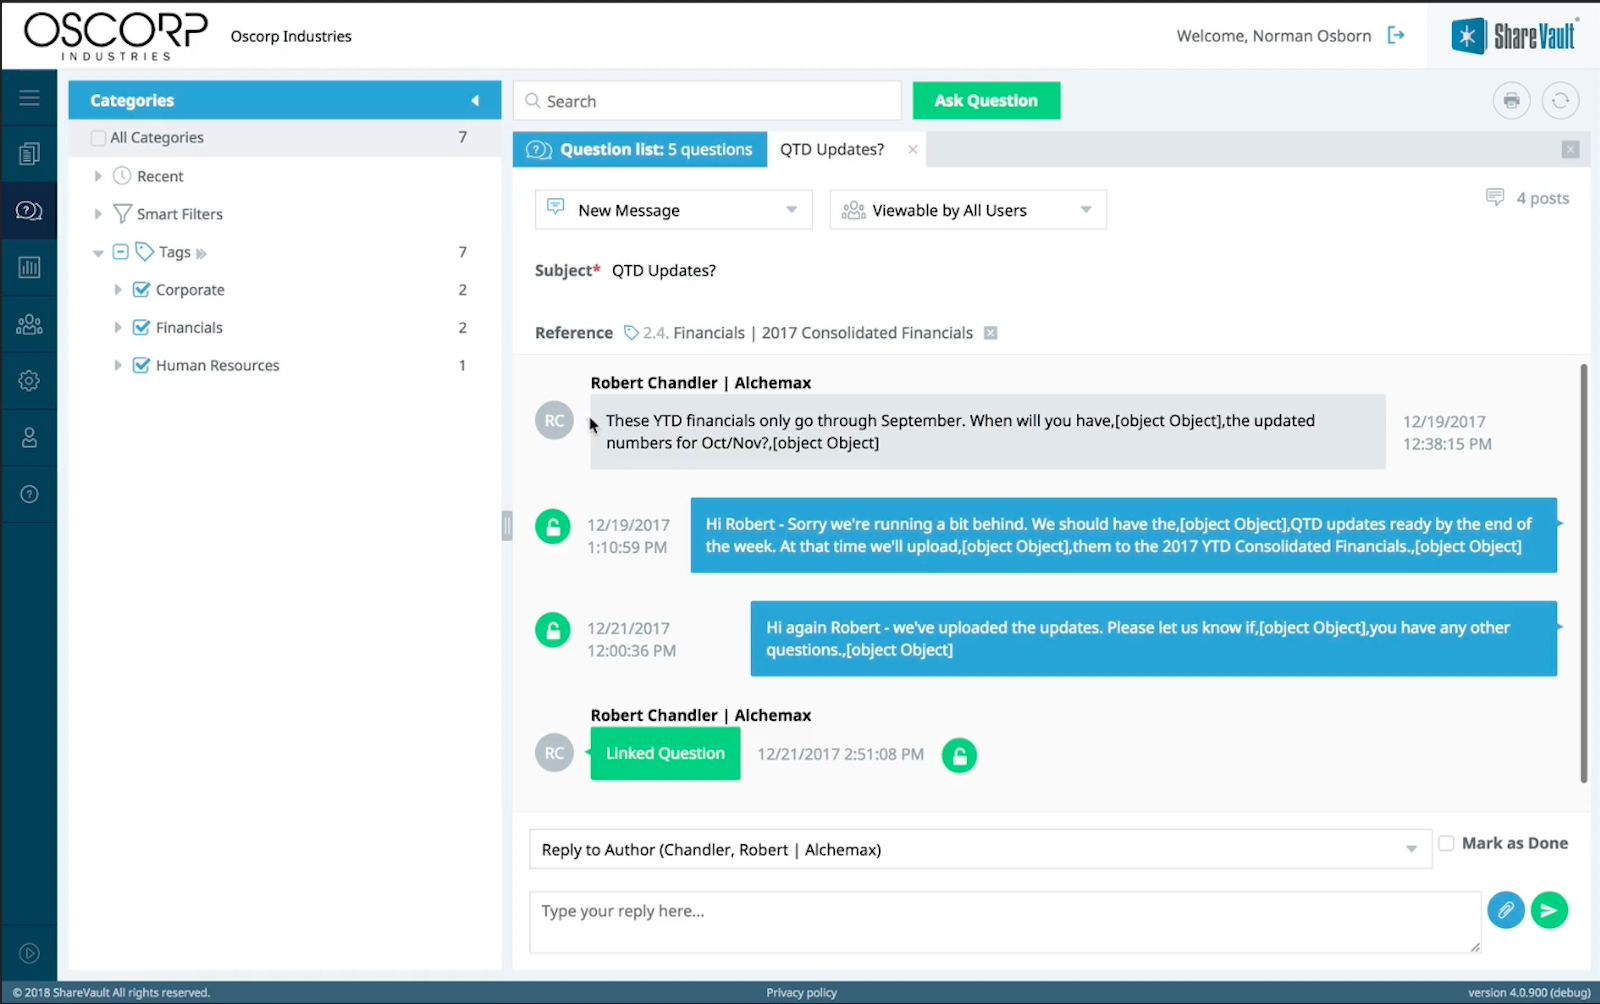Click the RC avatar beside the first message
The image size is (1600, 1004).
[554, 421]
